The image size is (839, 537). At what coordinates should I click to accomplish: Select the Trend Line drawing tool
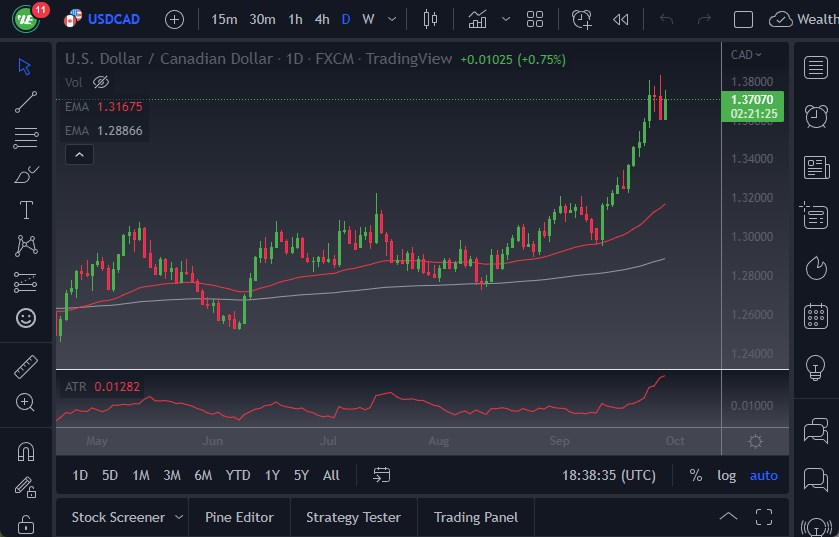[26, 101]
